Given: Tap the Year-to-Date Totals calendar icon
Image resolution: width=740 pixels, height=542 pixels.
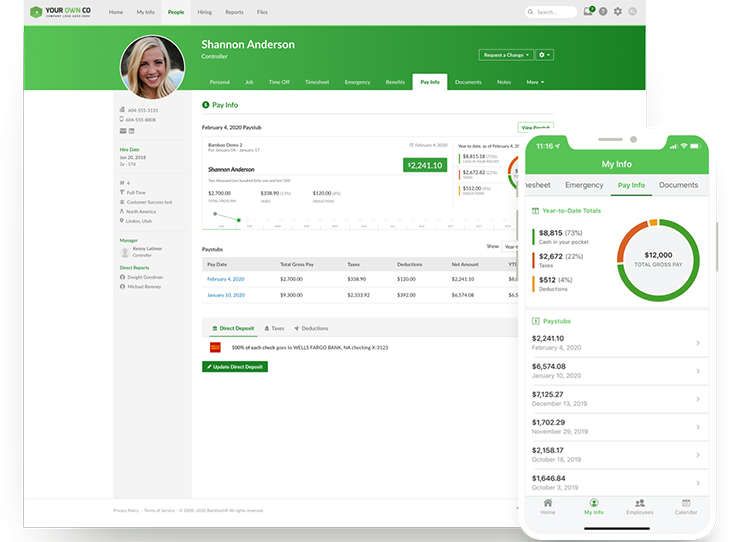Looking at the screenshot, I should [x=536, y=211].
